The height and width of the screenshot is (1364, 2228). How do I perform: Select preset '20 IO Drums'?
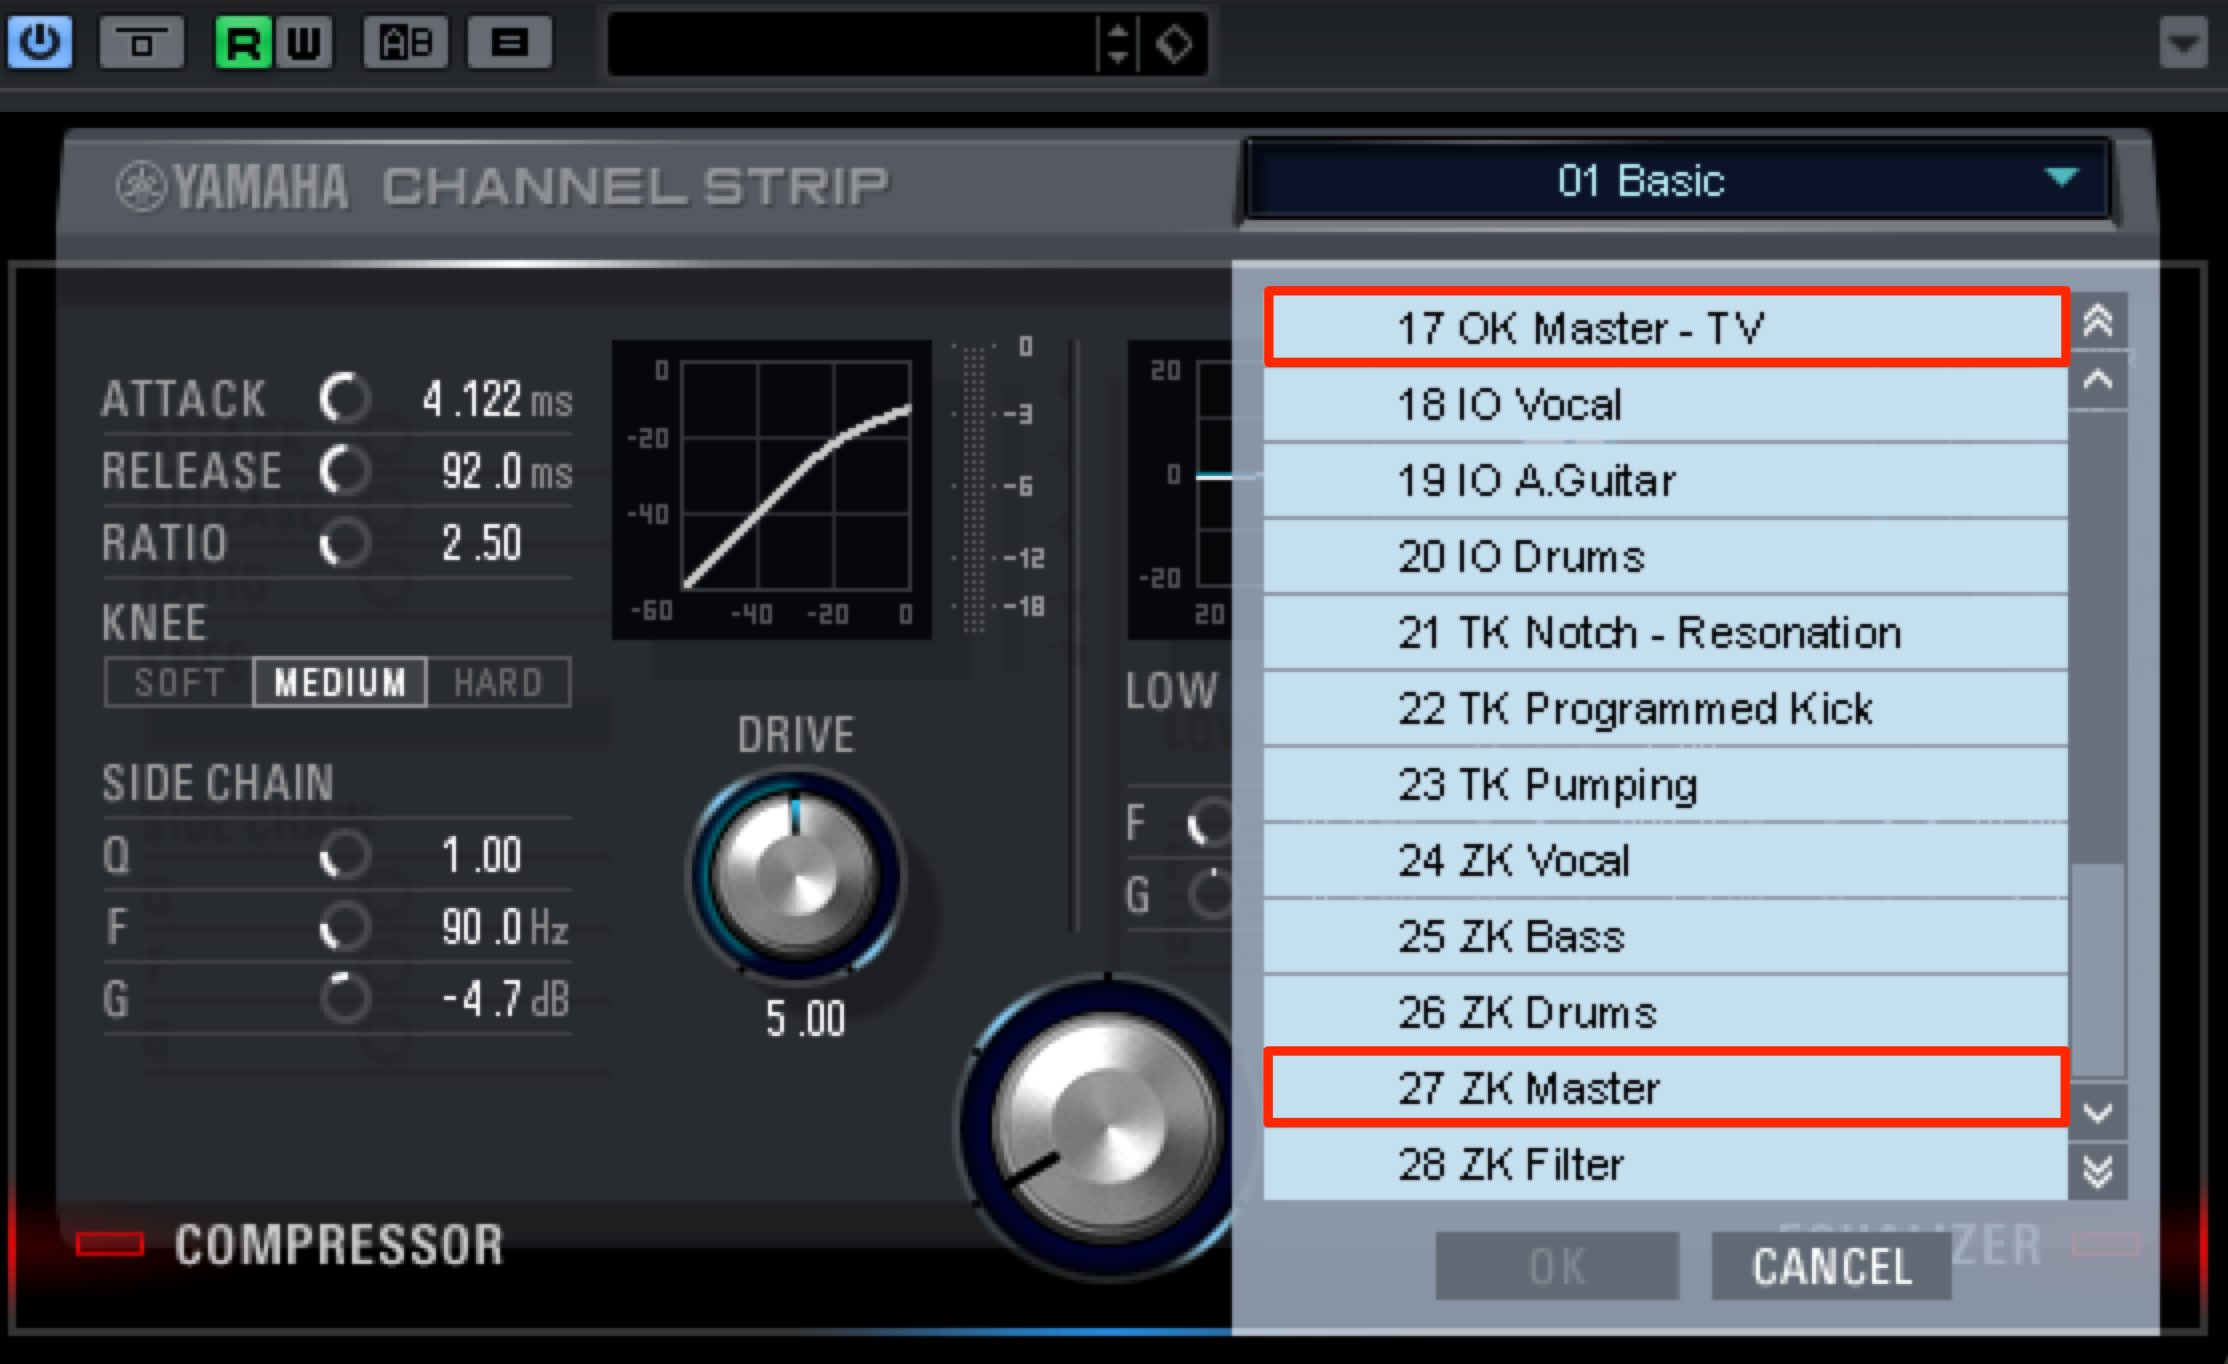coord(1666,557)
